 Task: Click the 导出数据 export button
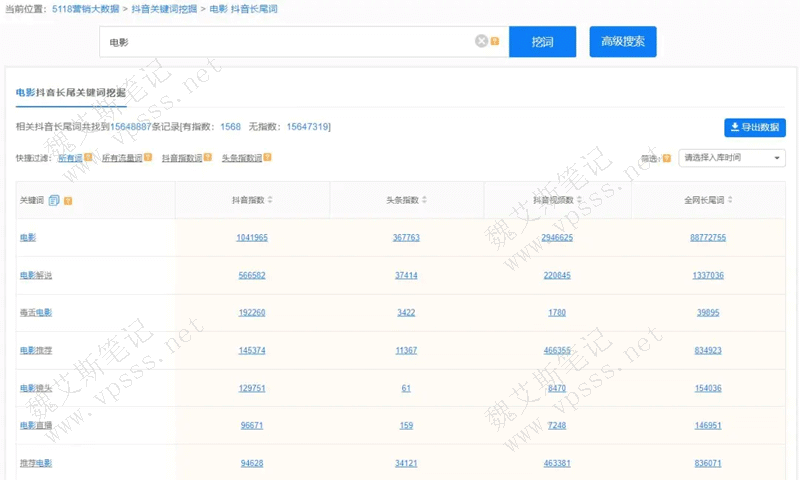[755, 127]
